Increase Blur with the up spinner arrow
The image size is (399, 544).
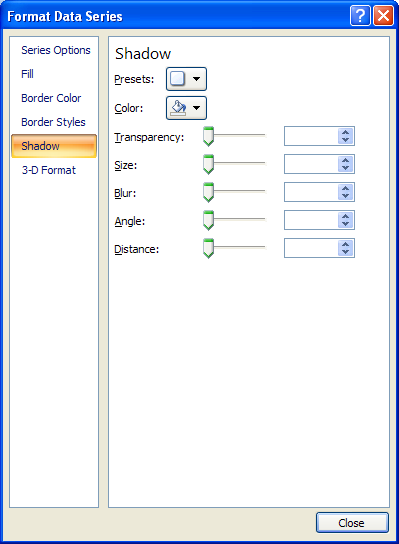[x=346, y=188]
